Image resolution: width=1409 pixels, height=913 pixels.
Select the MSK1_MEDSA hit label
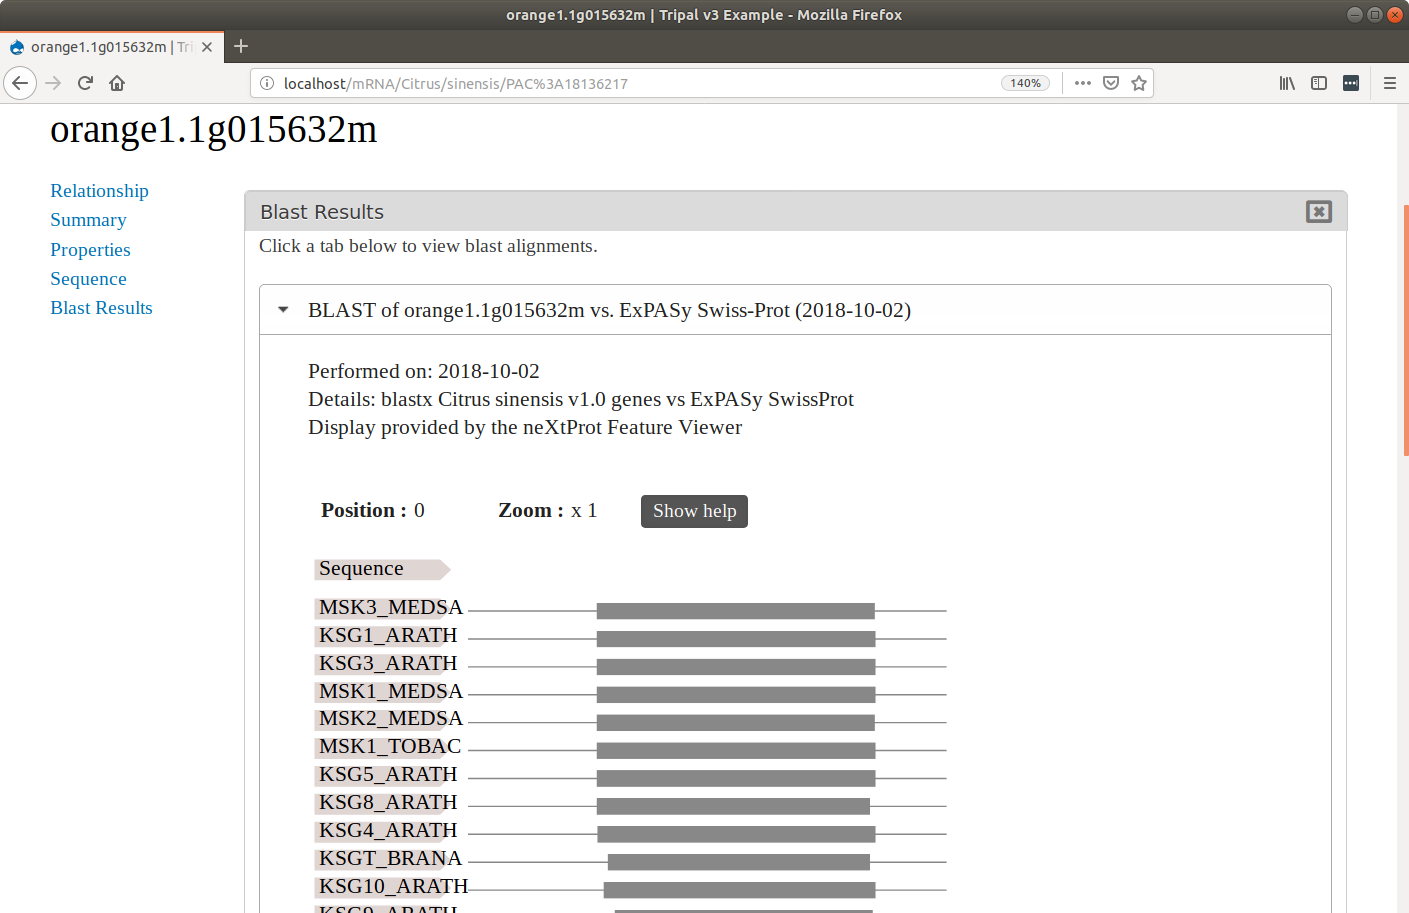390,692
